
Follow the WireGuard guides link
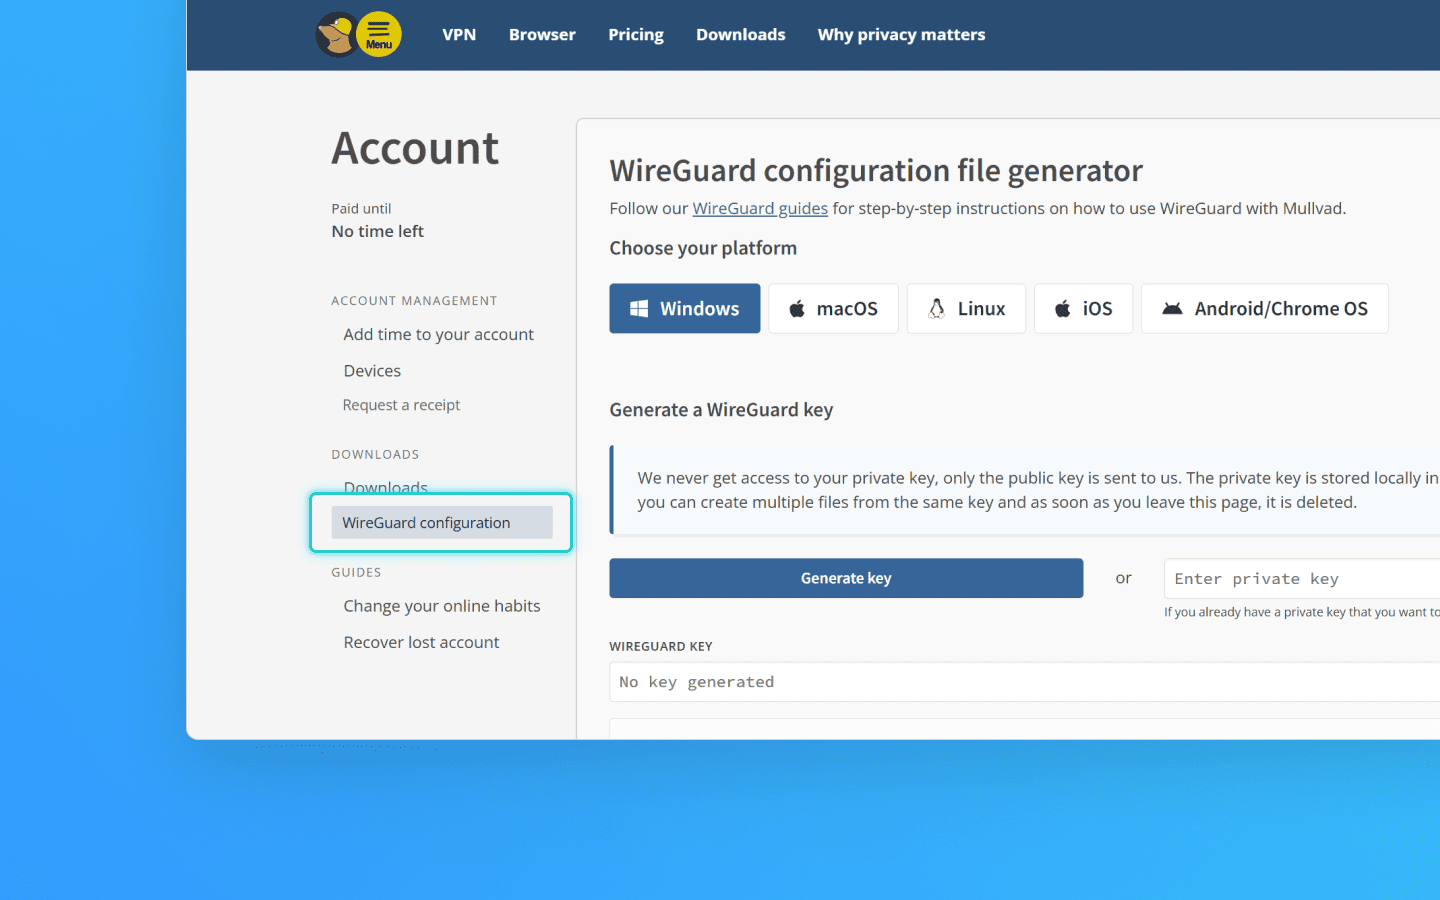[x=760, y=208]
